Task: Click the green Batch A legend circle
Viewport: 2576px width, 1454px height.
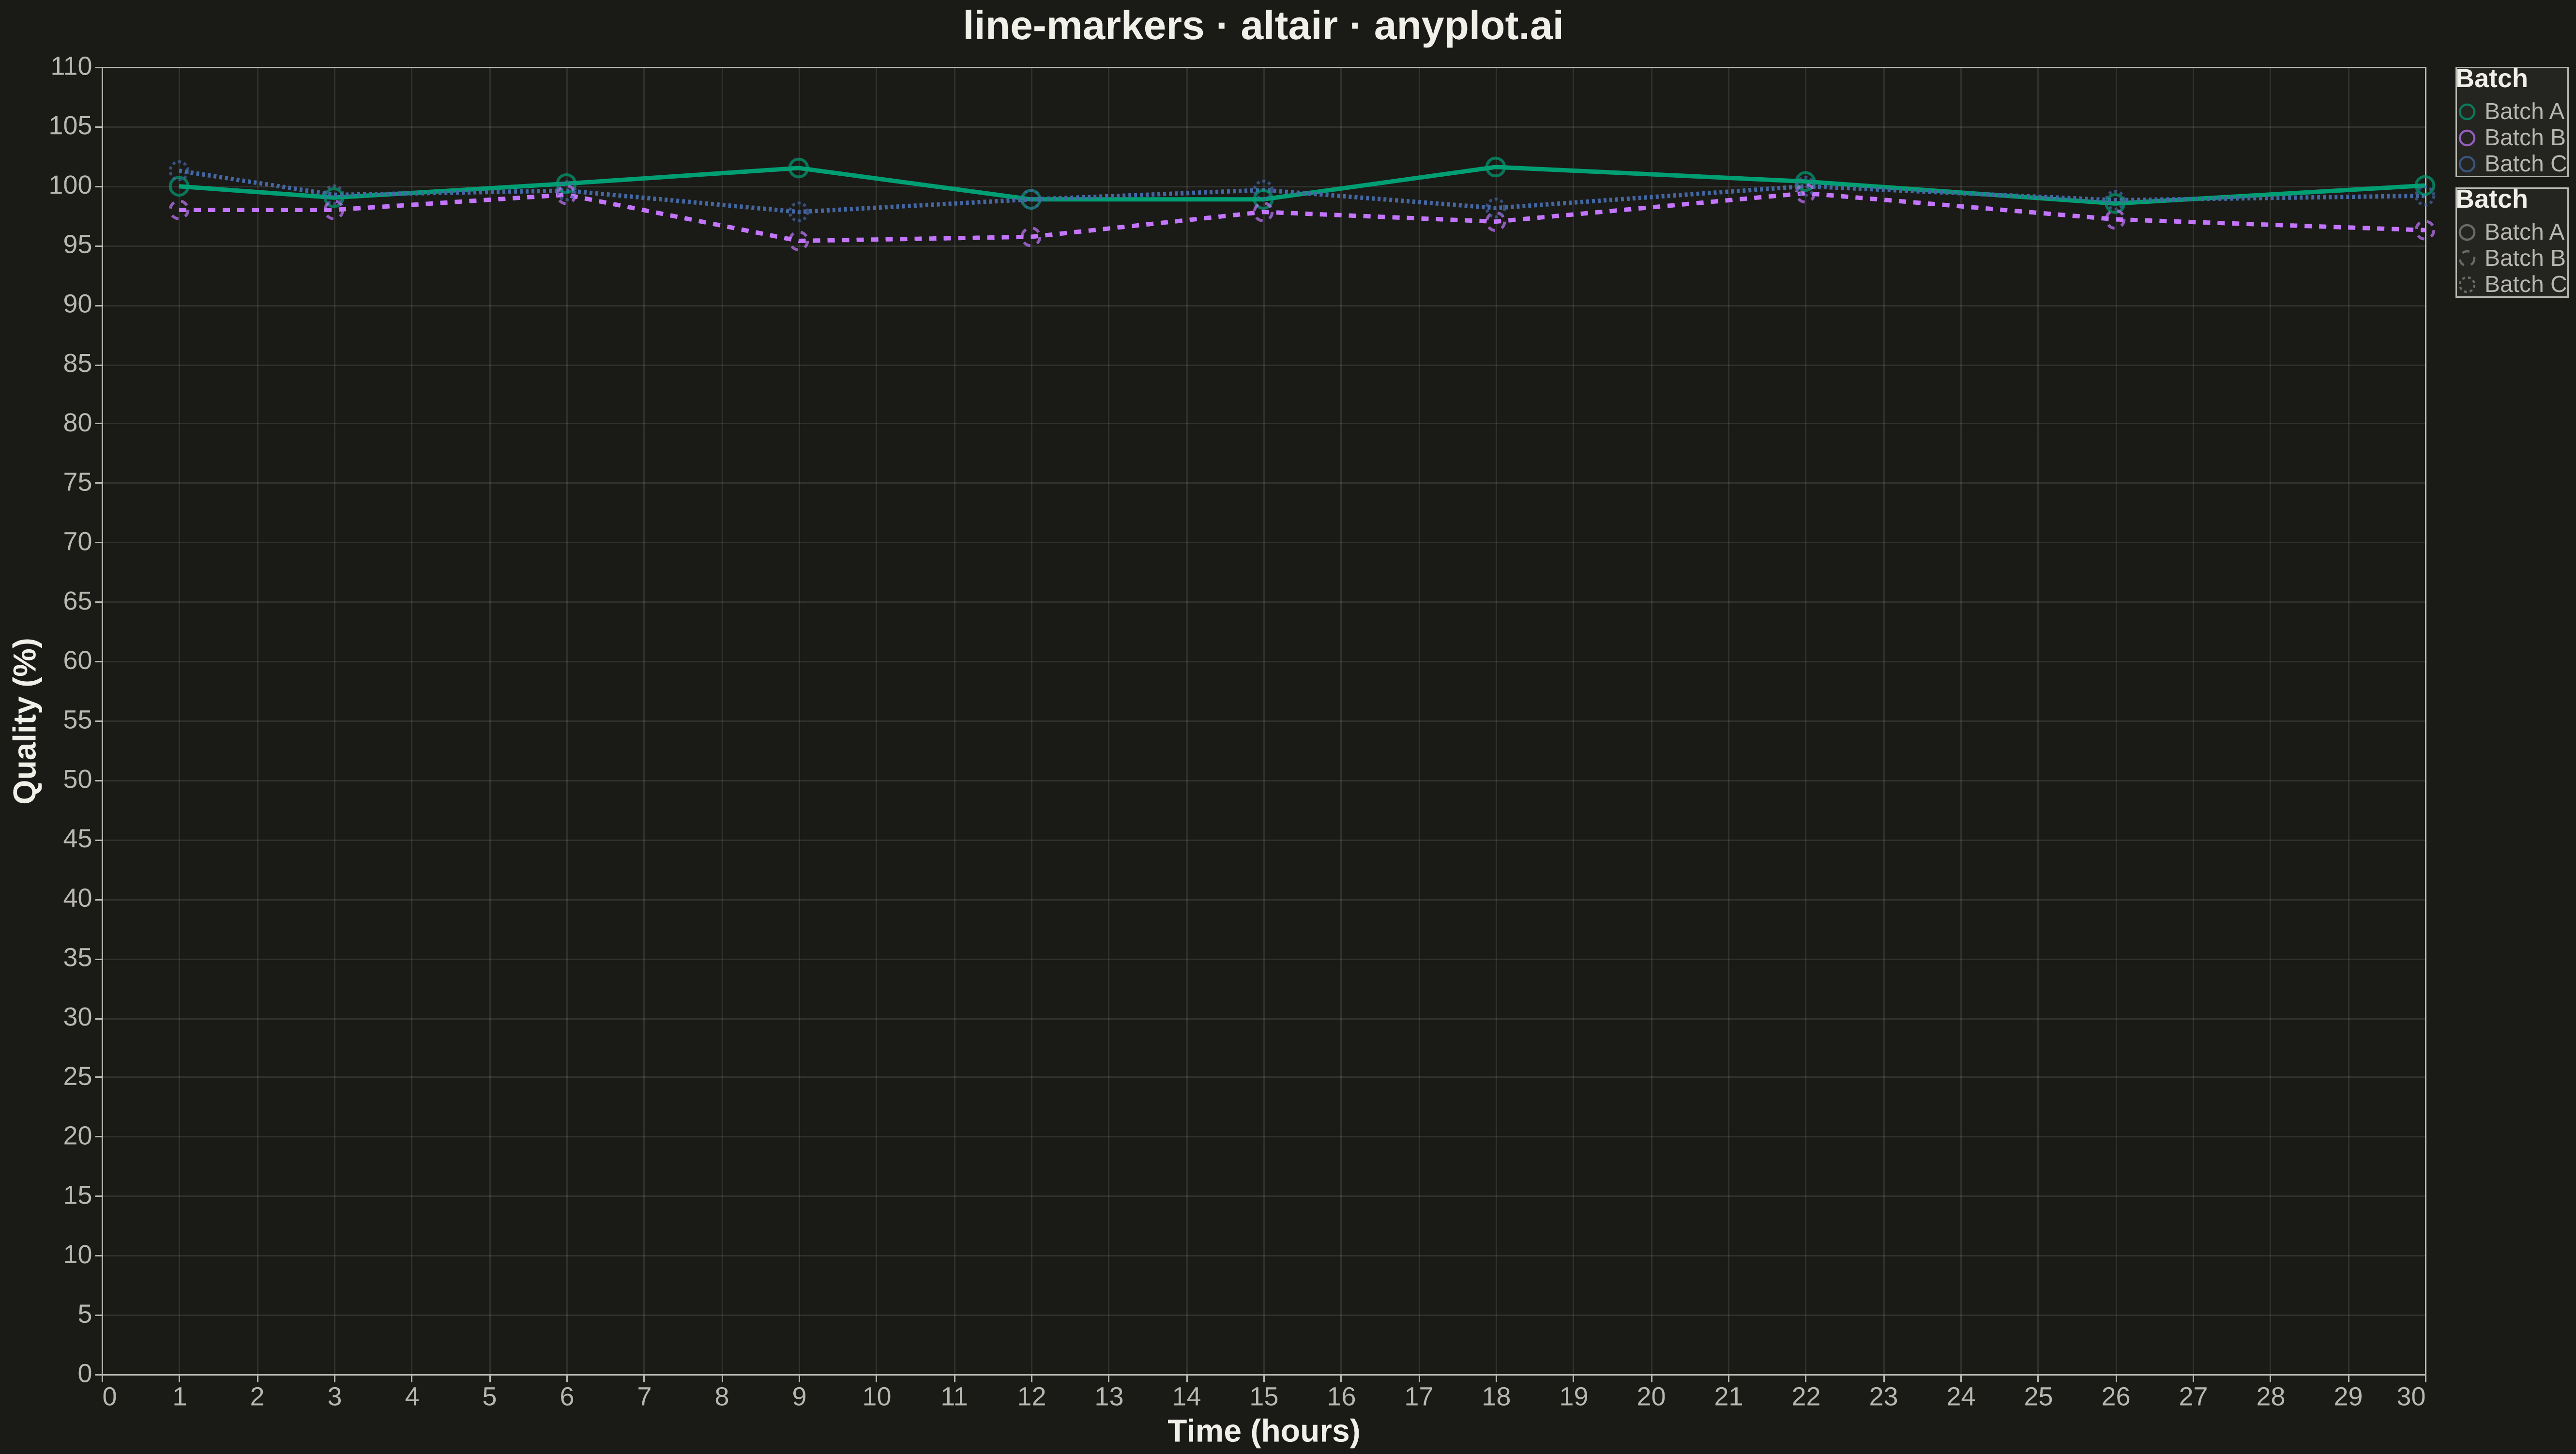Action: [2467, 112]
